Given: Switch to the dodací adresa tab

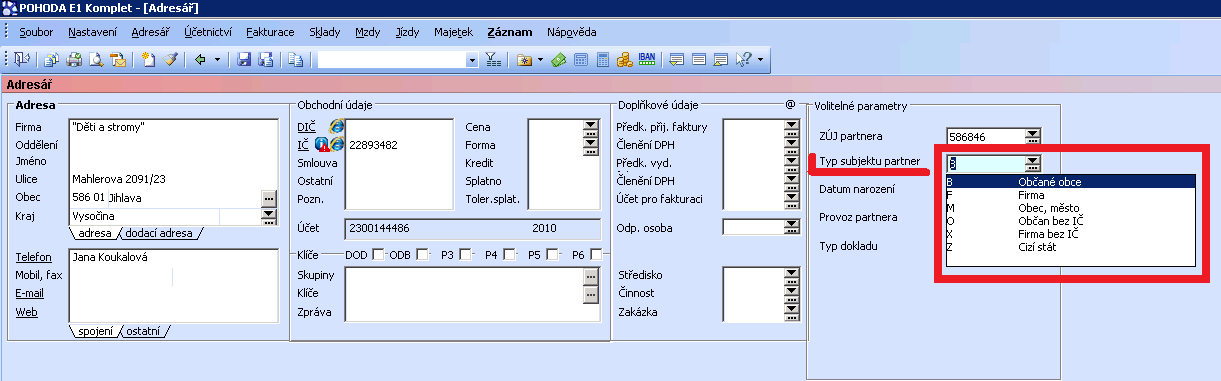Looking at the screenshot, I should [160, 233].
